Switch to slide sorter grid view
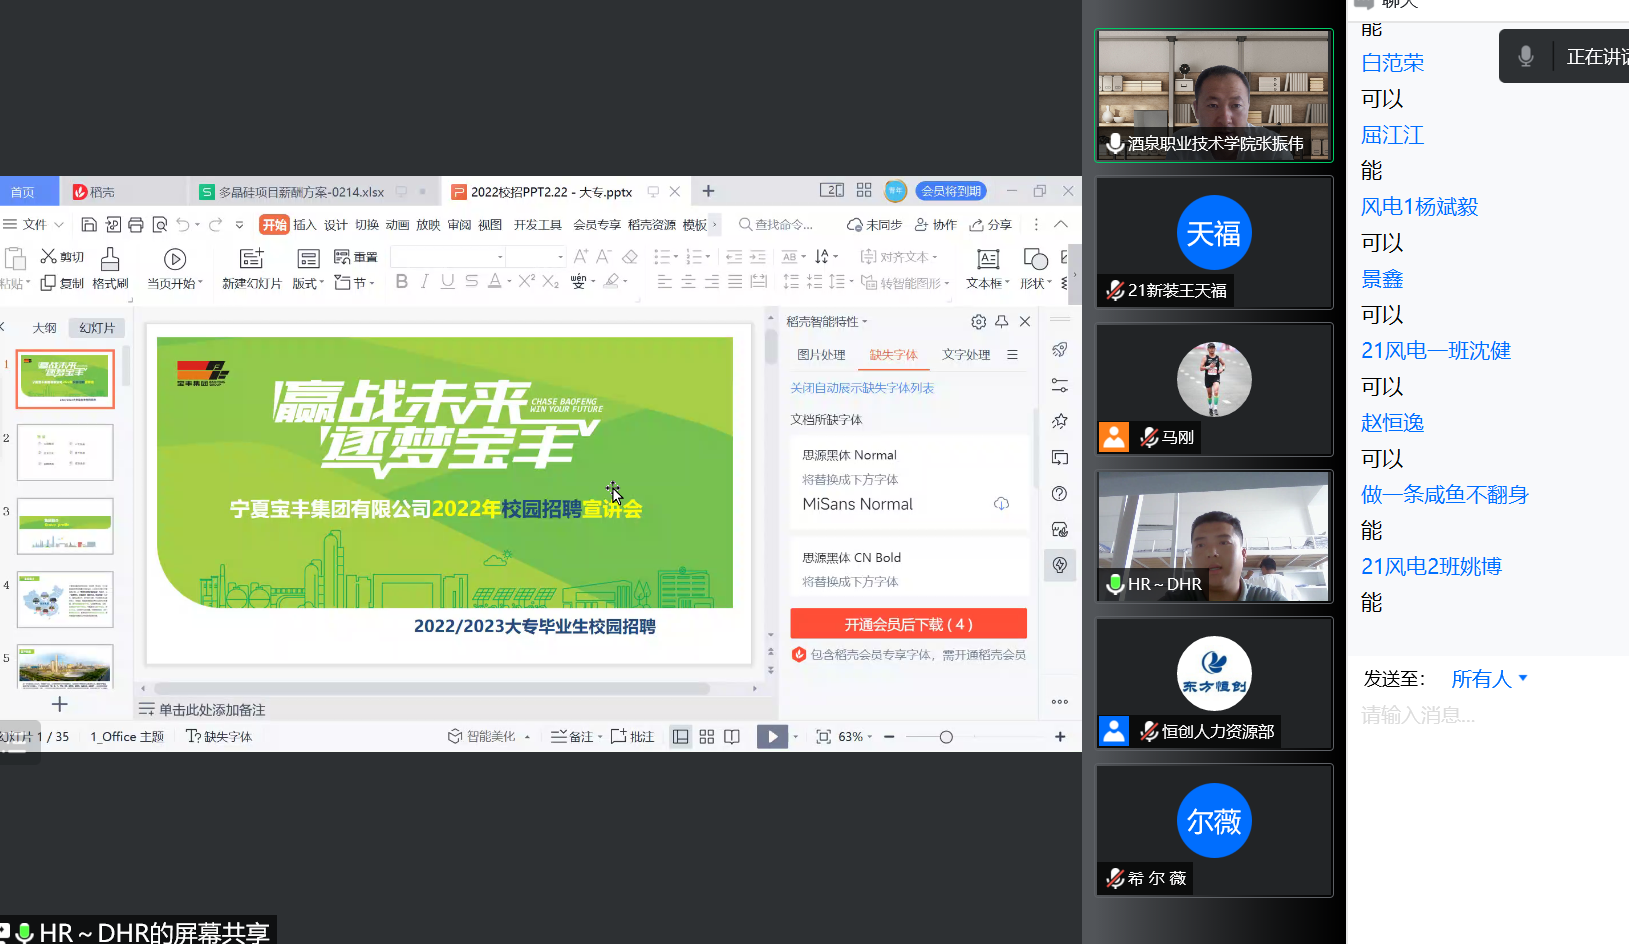The width and height of the screenshot is (1629, 944). tap(707, 737)
